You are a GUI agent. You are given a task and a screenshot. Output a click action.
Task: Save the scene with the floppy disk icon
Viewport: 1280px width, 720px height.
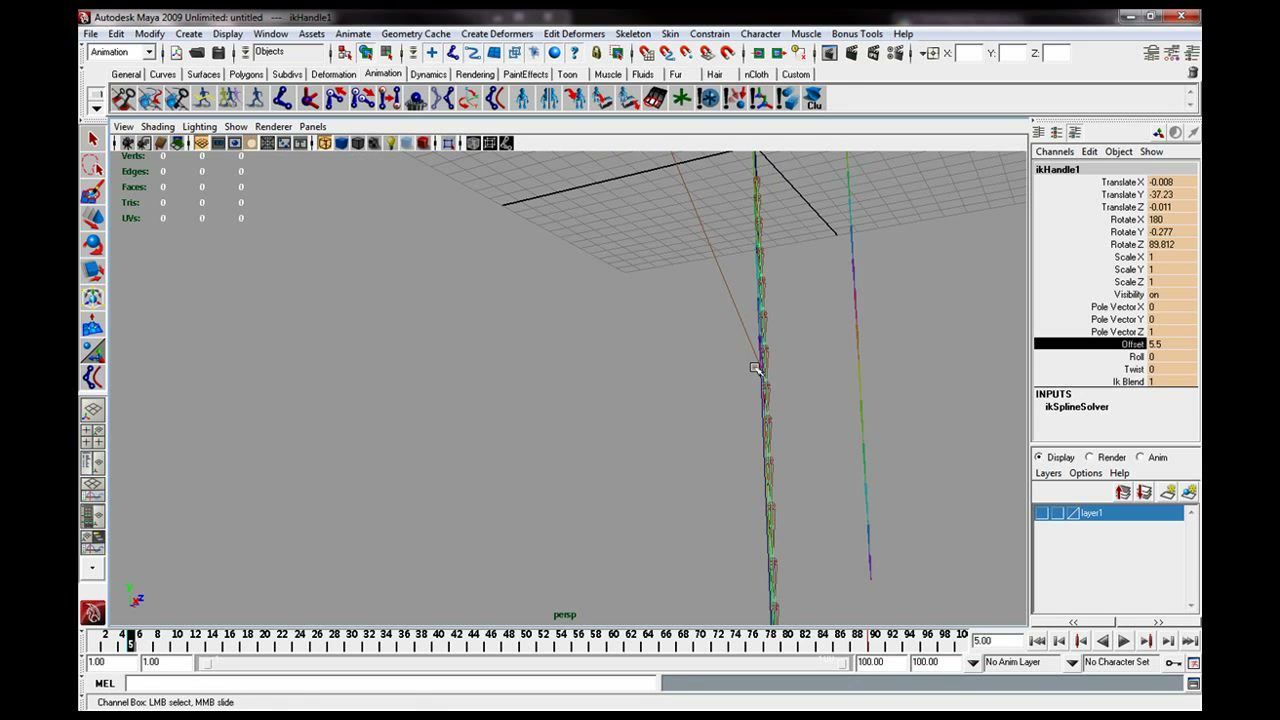pos(218,53)
